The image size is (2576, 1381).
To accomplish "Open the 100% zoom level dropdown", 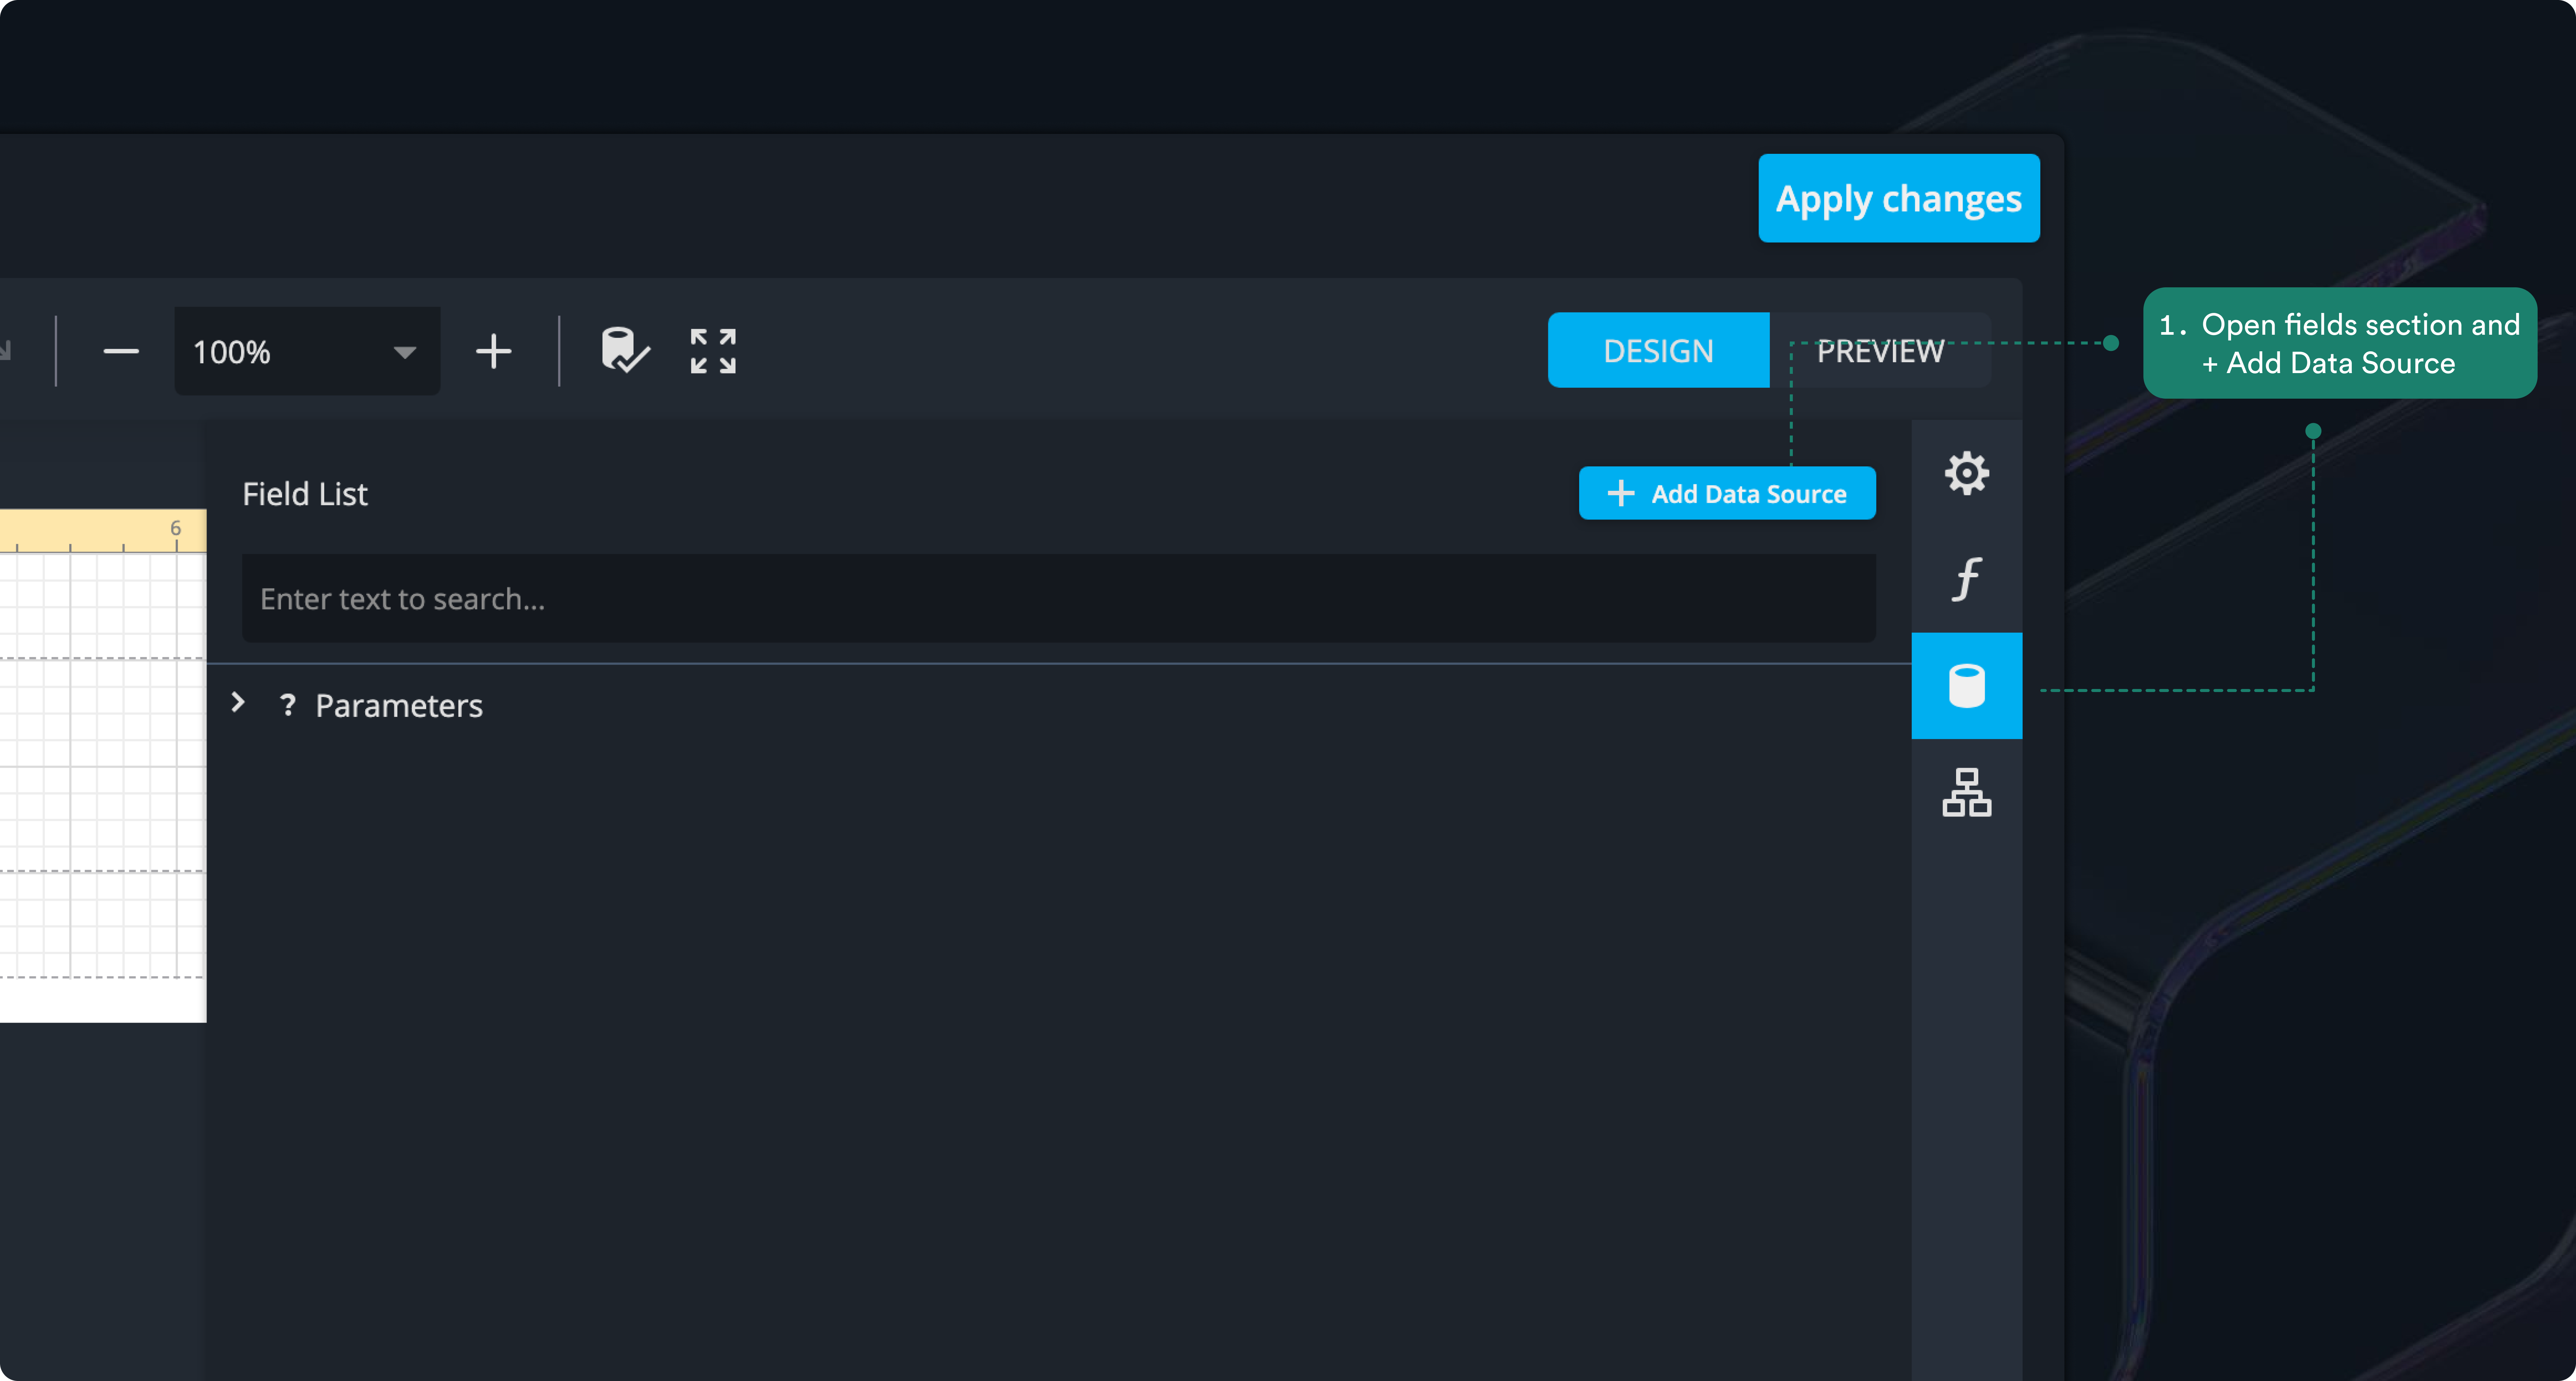I will point(307,351).
